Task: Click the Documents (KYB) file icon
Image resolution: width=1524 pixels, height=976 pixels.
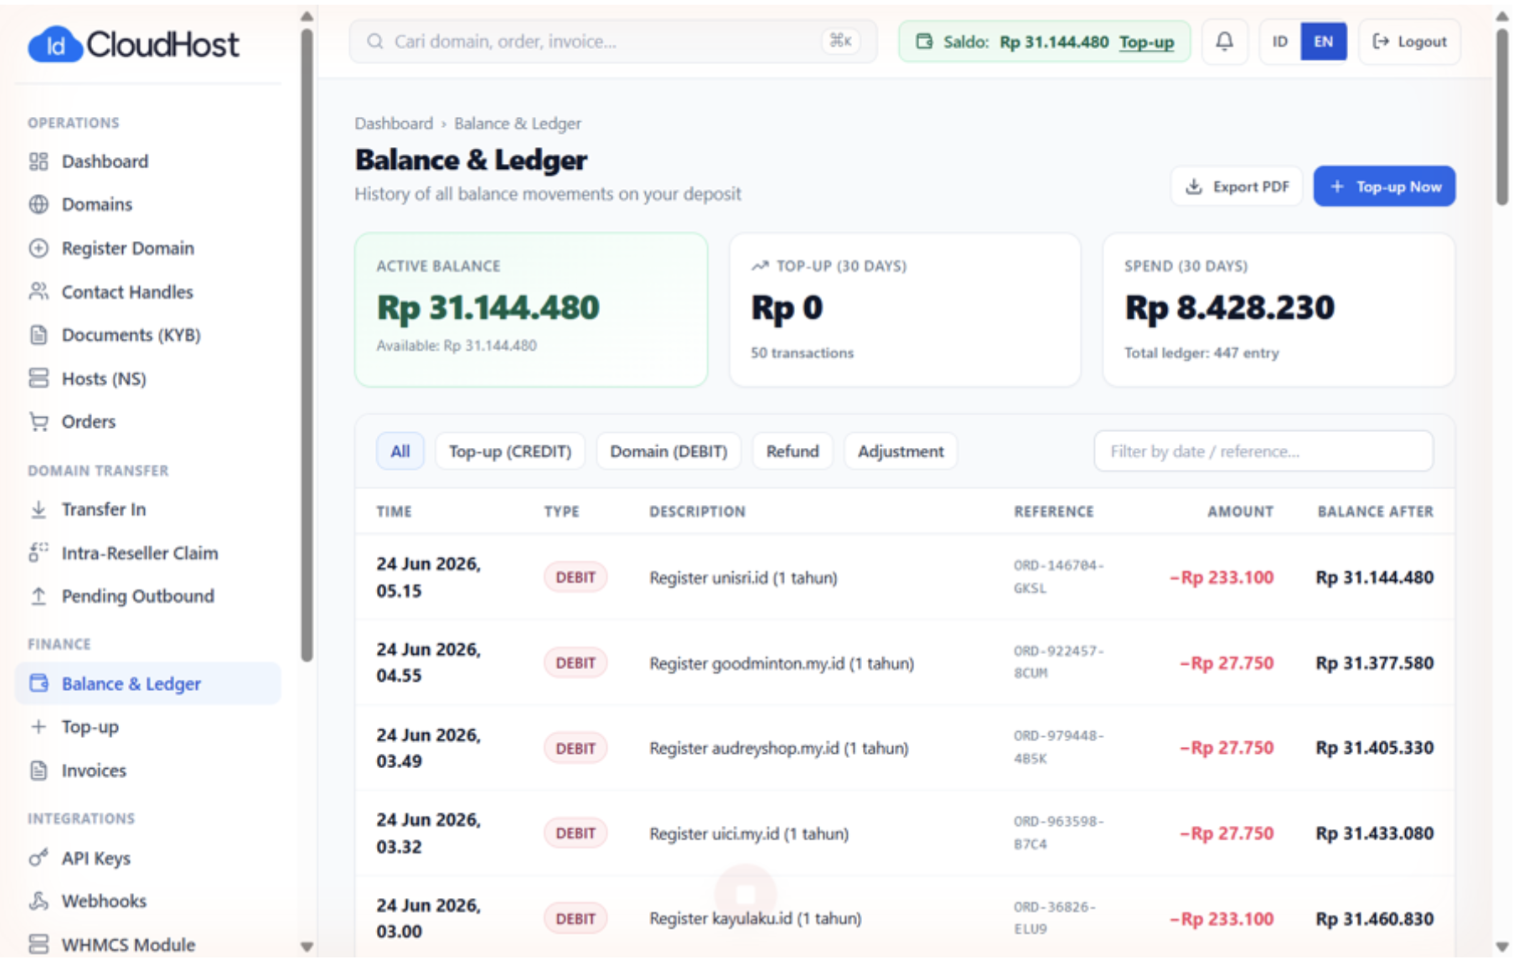Action: (x=39, y=335)
